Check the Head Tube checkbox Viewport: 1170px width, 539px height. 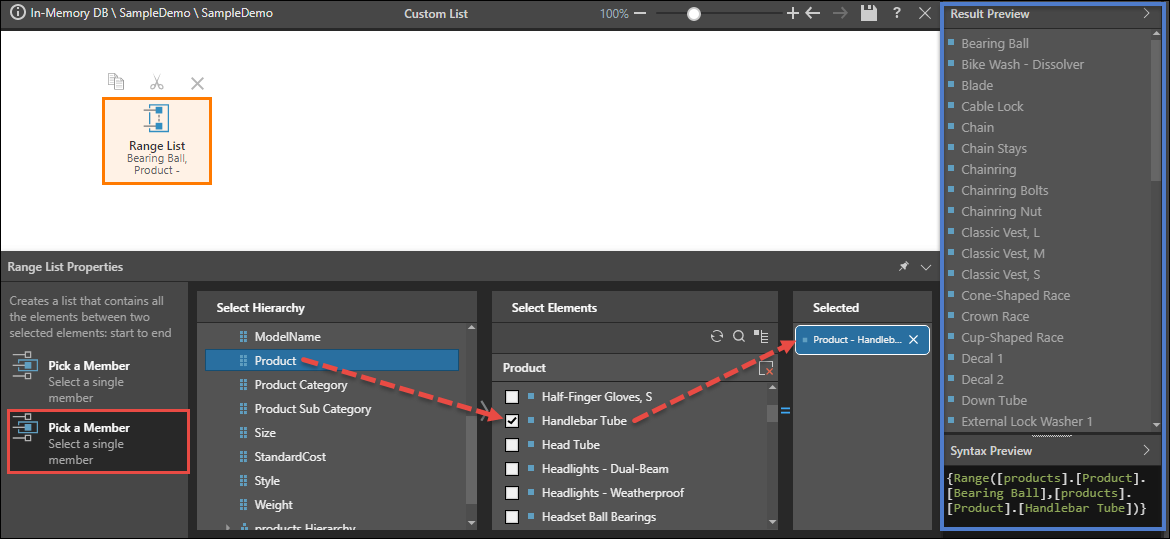tap(512, 445)
